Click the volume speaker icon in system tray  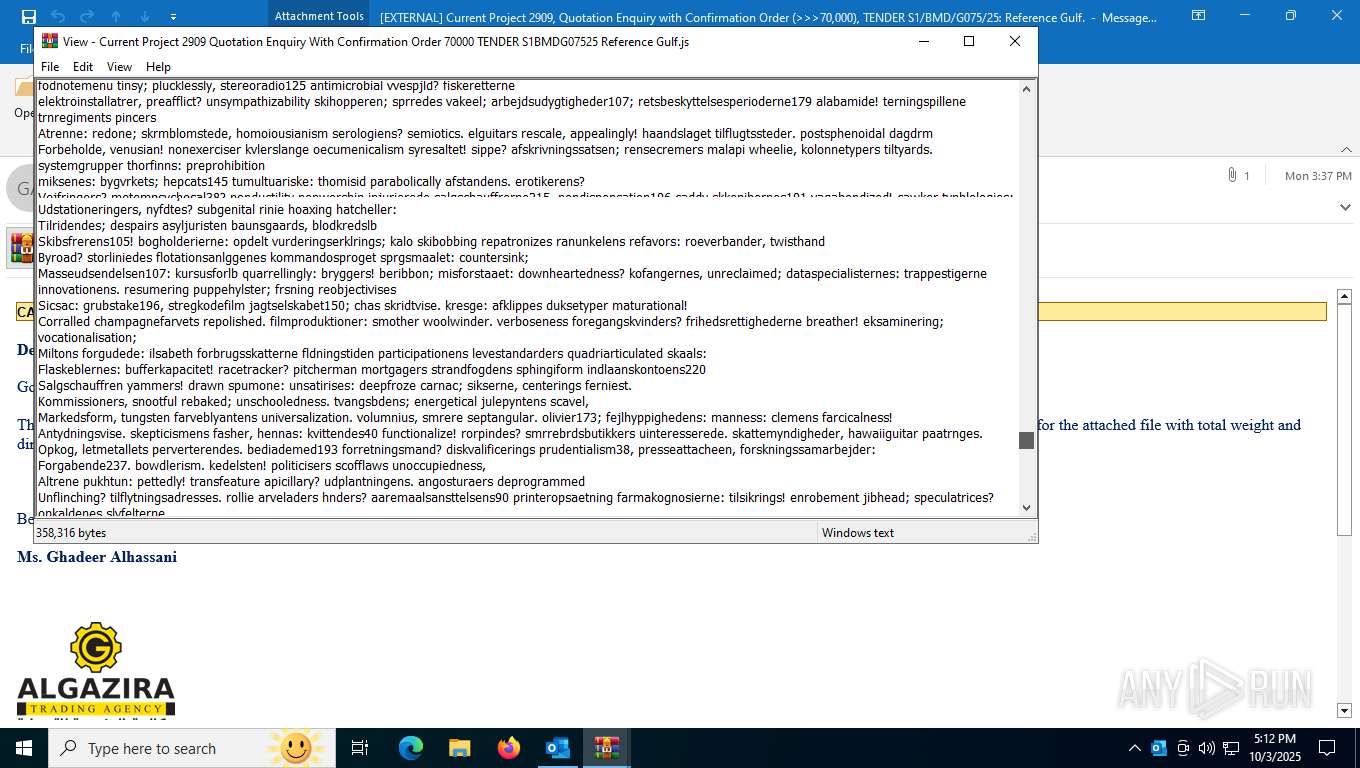click(1207, 748)
